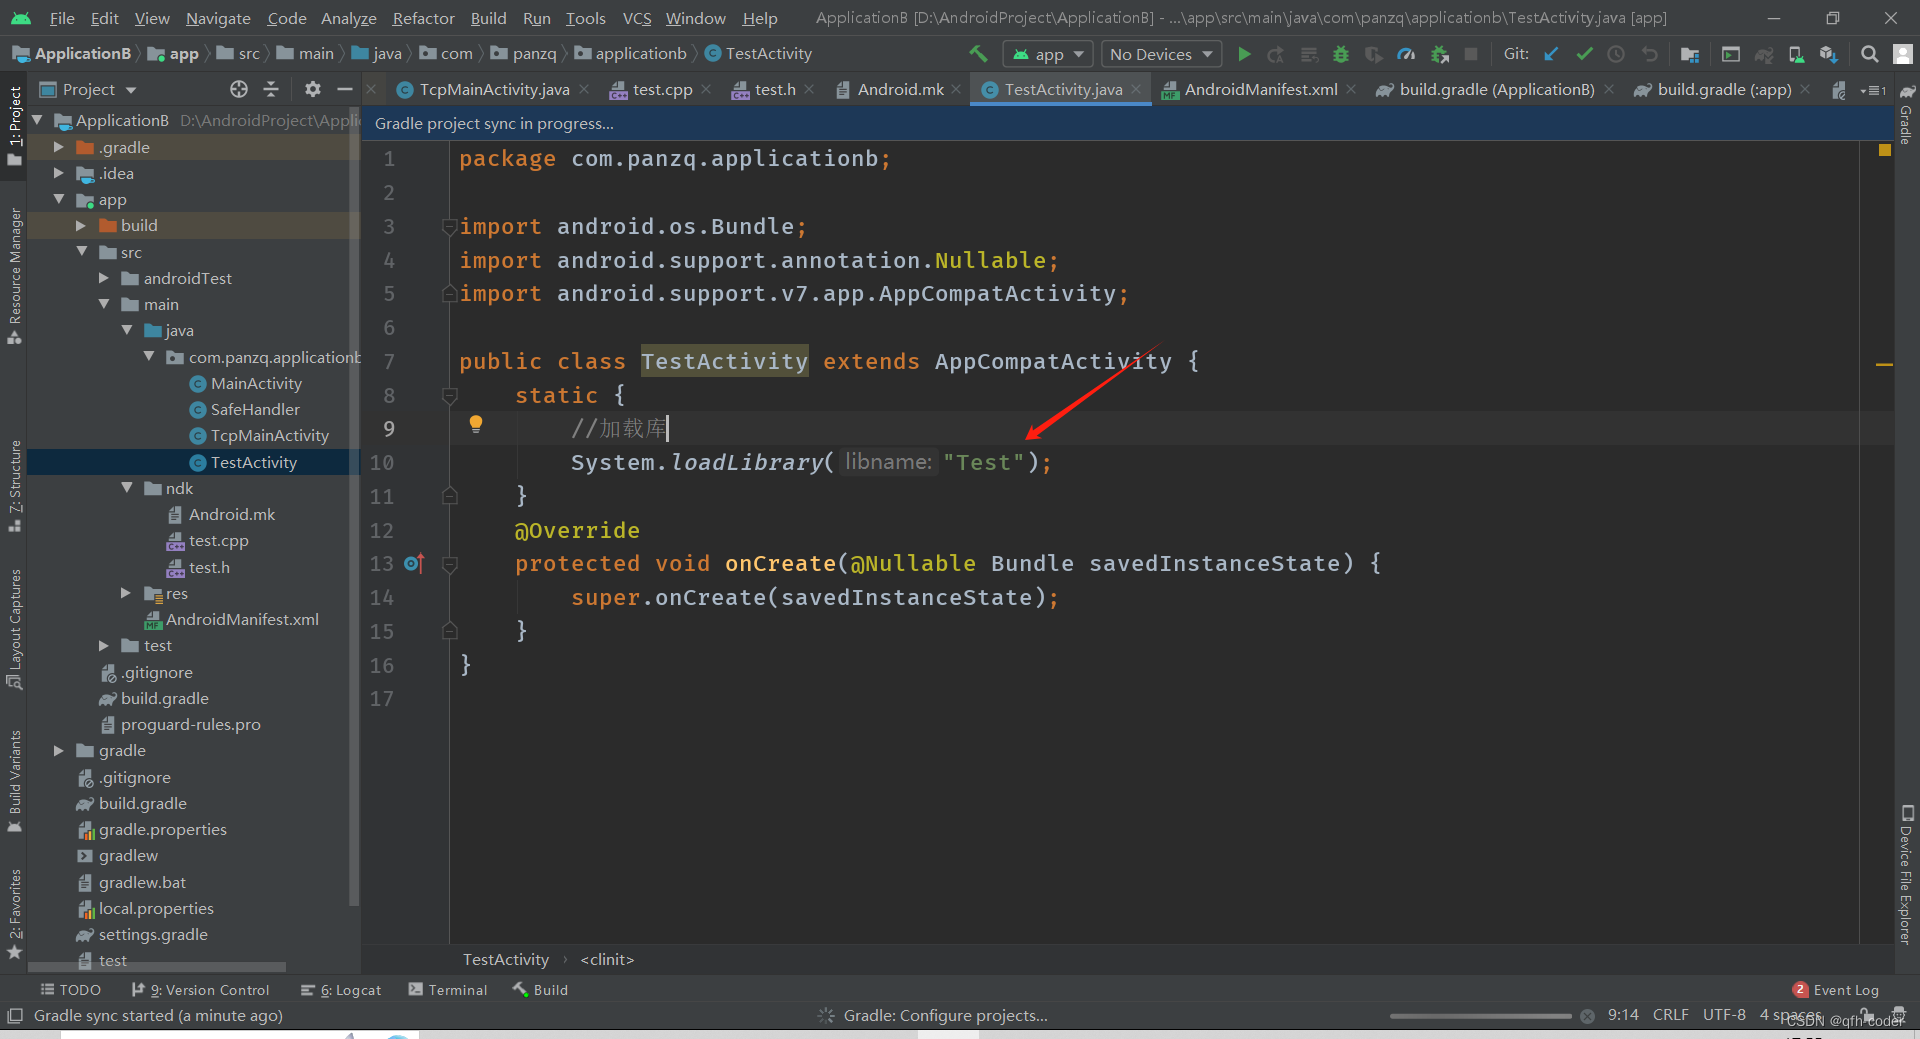Toggle the Resource Manager side panel

14,276
